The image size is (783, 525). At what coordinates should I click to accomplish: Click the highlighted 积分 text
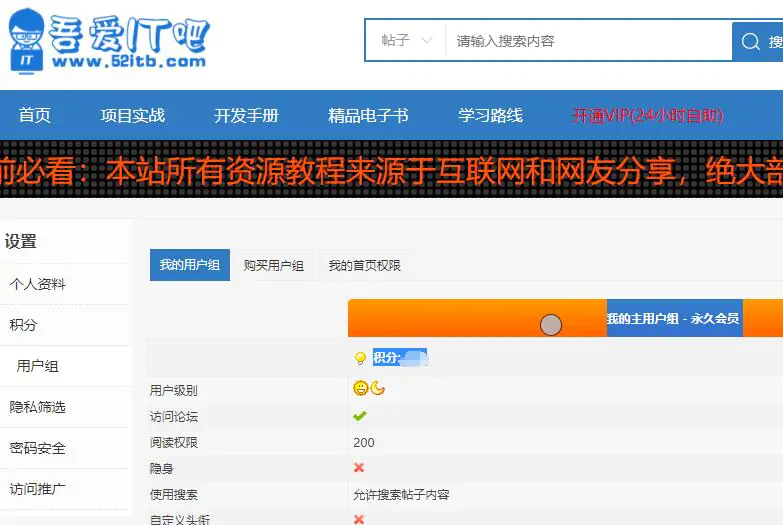click(x=399, y=358)
